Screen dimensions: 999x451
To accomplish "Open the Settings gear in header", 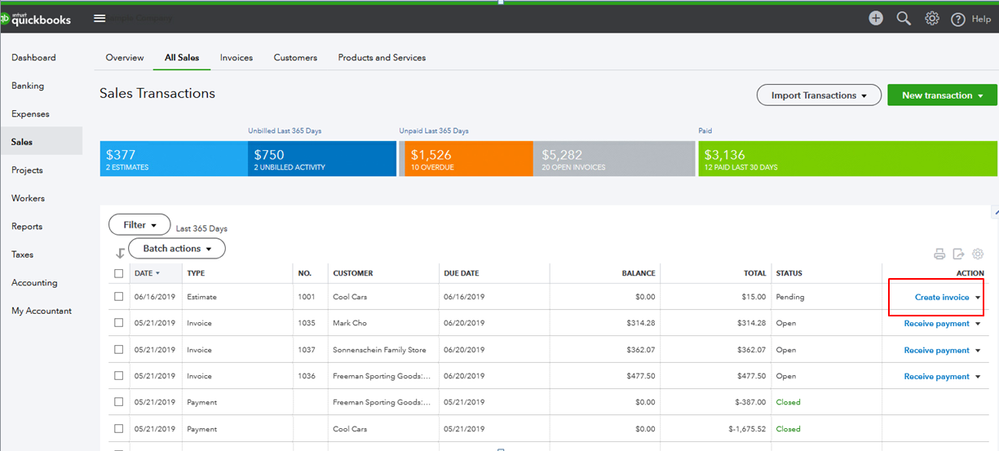I will 932,18.
